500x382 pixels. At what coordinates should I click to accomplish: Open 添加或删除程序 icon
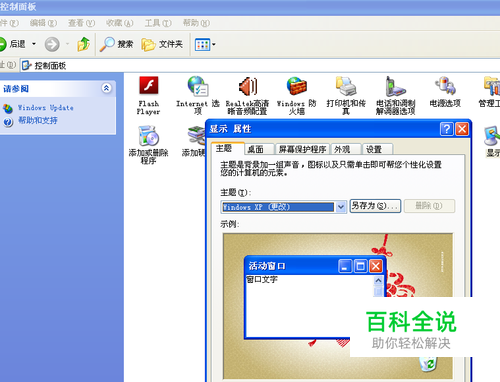(x=148, y=144)
